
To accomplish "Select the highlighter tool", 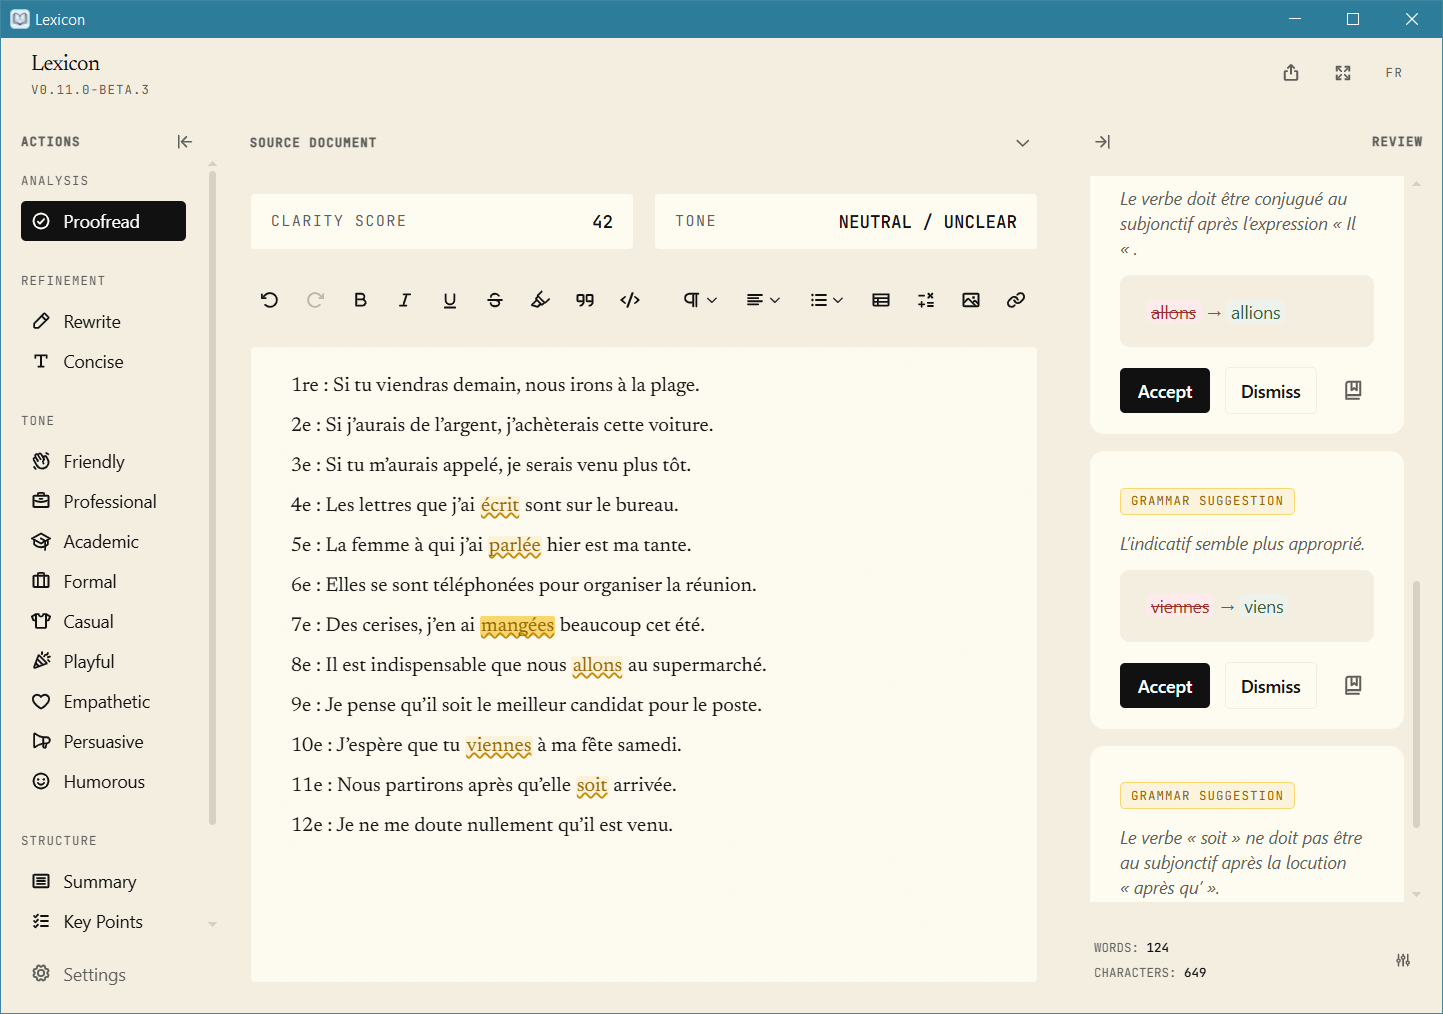I will (x=540, y=300).
